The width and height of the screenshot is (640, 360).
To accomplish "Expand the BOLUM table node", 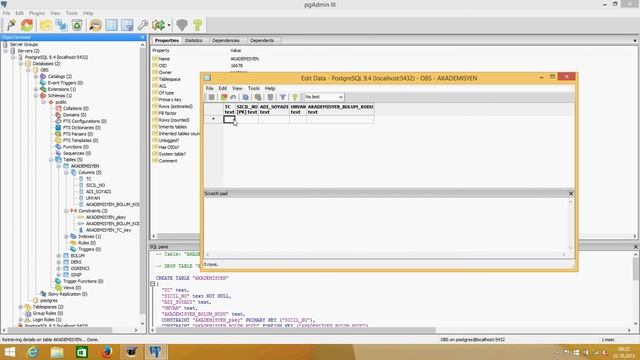I will coord(59,256).
